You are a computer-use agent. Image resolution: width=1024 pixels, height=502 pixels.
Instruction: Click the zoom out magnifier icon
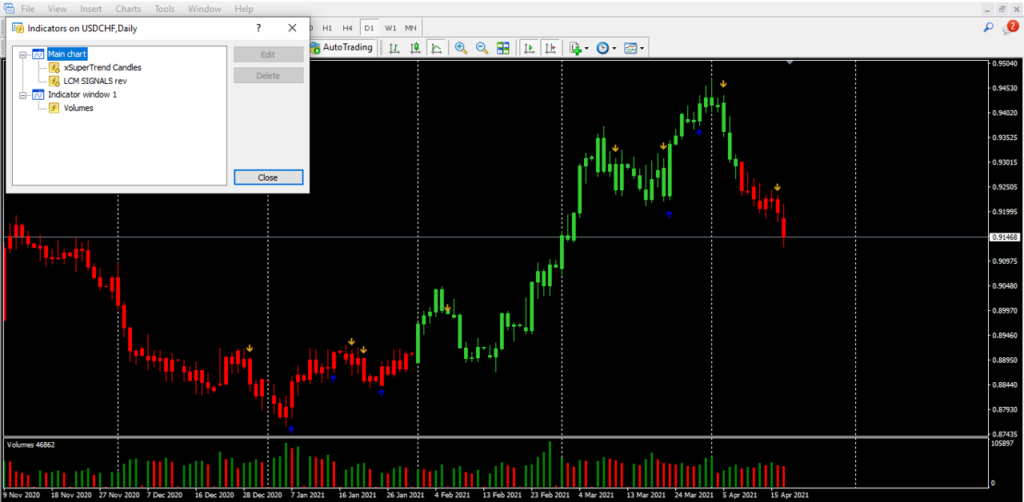(x=482, y=47)
